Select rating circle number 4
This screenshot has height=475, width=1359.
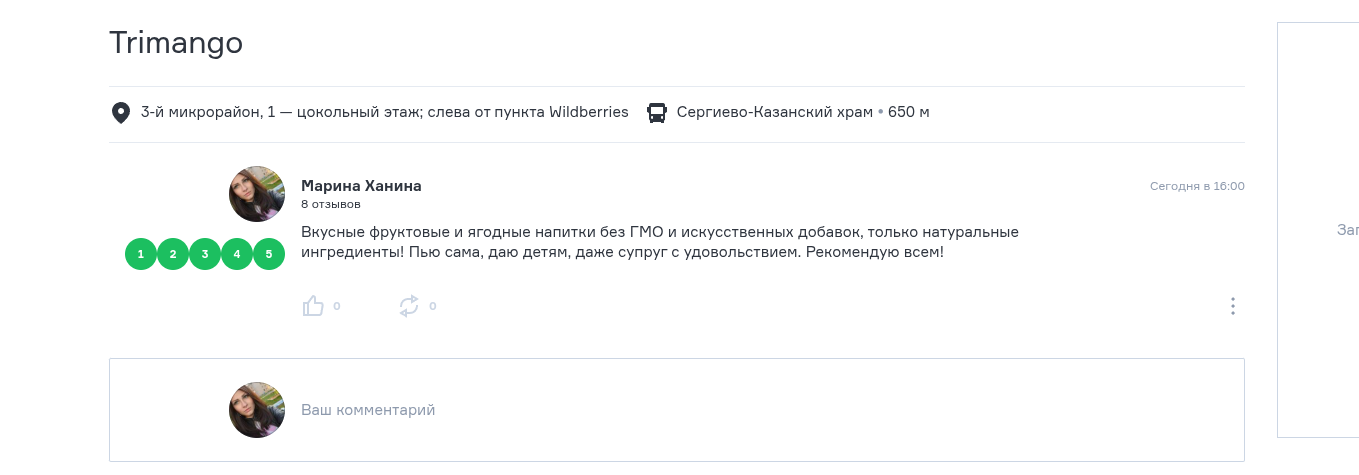click(237, 254)
